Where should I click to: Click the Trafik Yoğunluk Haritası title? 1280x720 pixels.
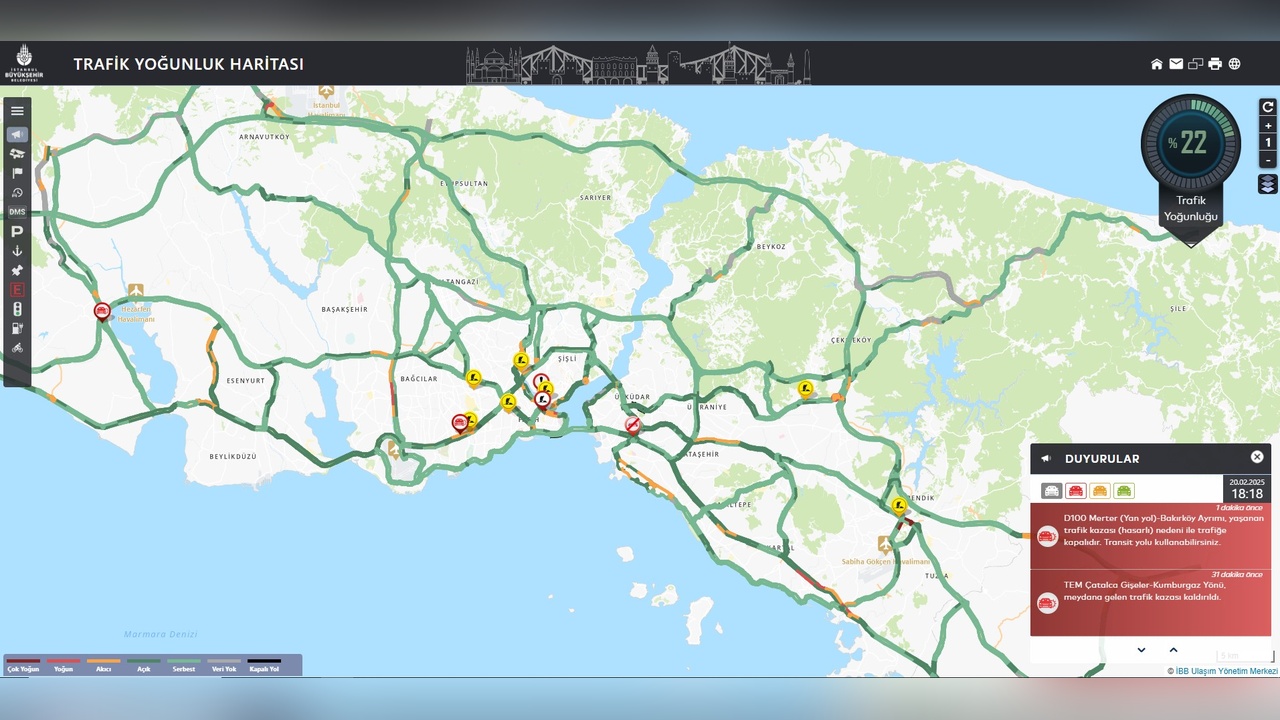[188, 64]
